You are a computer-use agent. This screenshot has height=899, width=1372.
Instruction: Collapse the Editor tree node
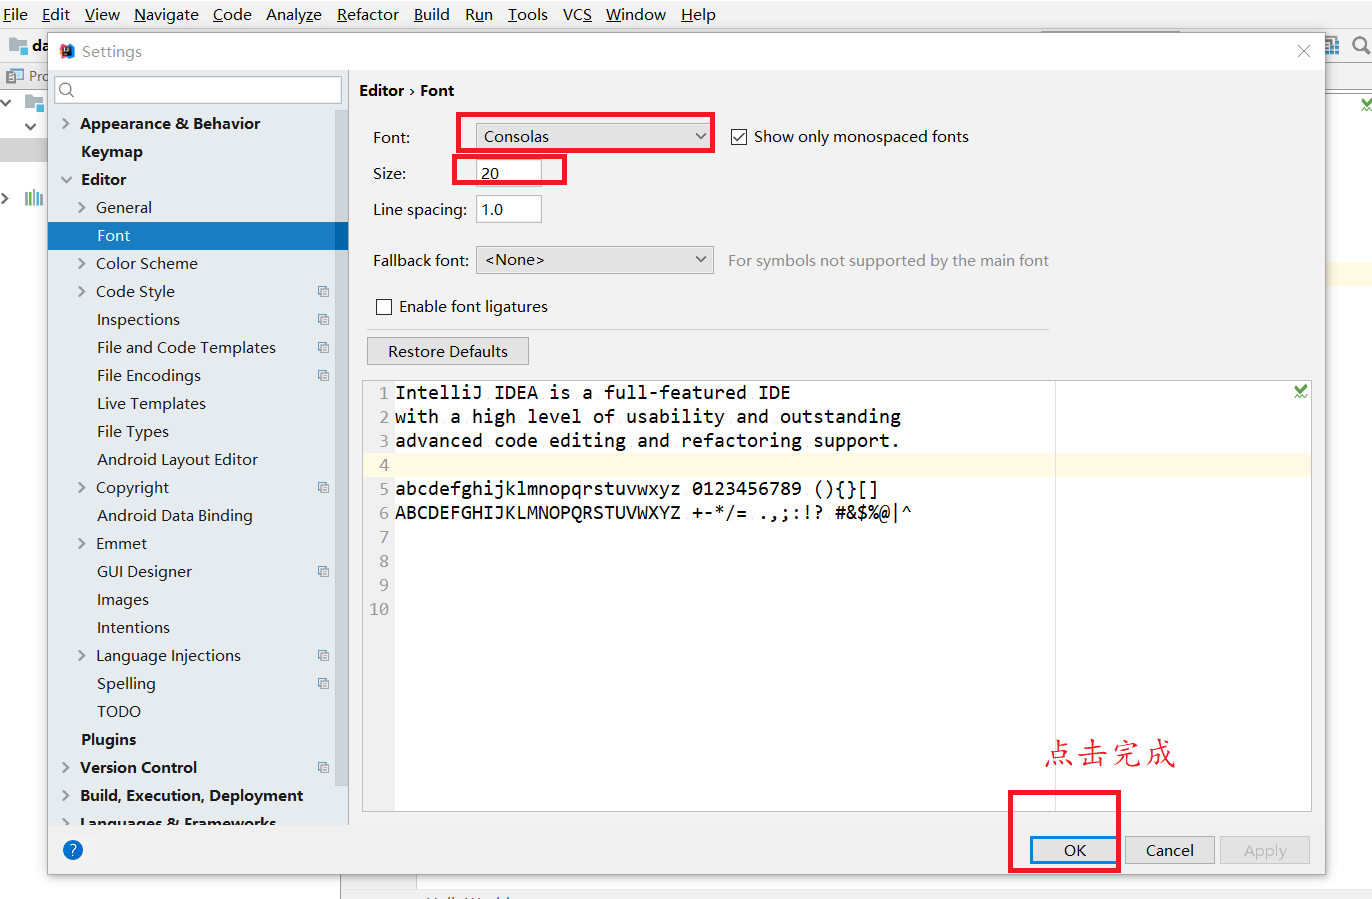(x=66, y=180)
